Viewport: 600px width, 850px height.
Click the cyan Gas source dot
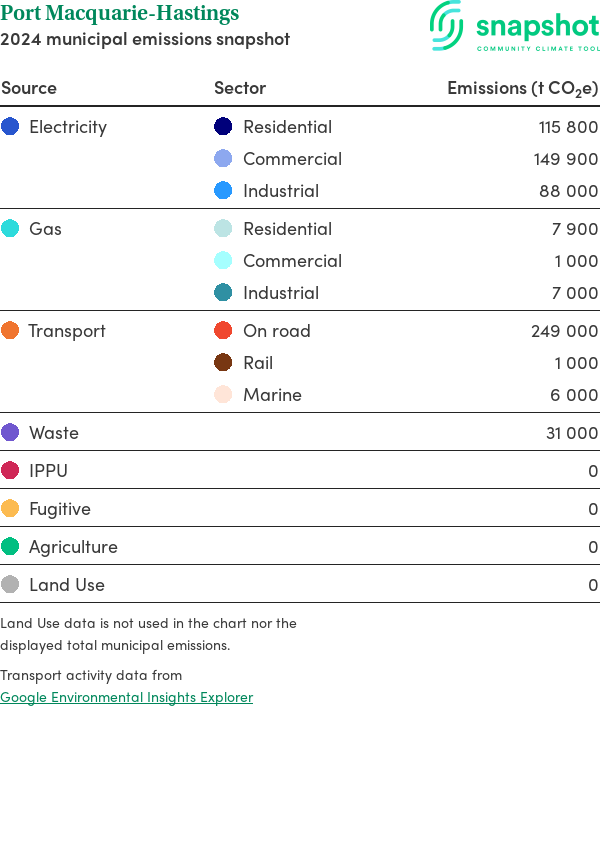pyautogui.click(x=10, y=229)
